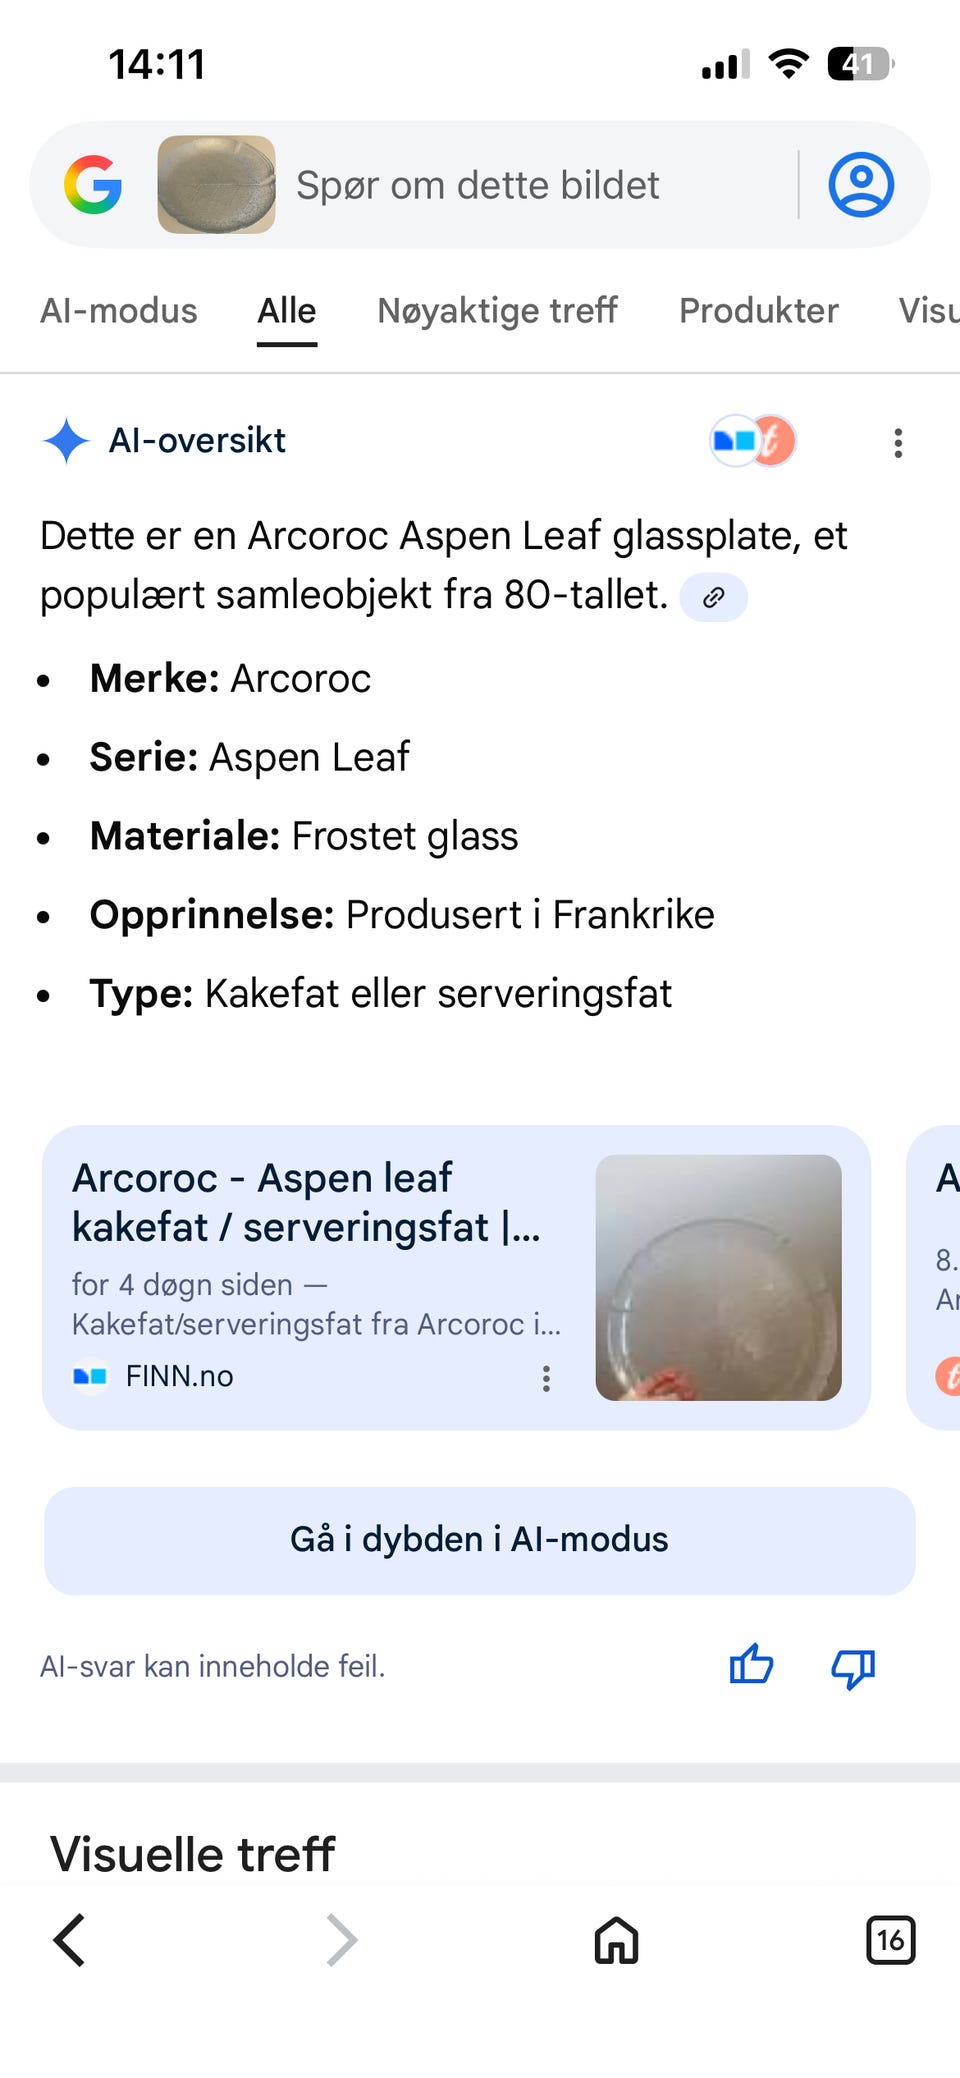The image size is (960, 2078).
Task: Tap the source link chip after '80-tallet'
Action: coord(713,598)
